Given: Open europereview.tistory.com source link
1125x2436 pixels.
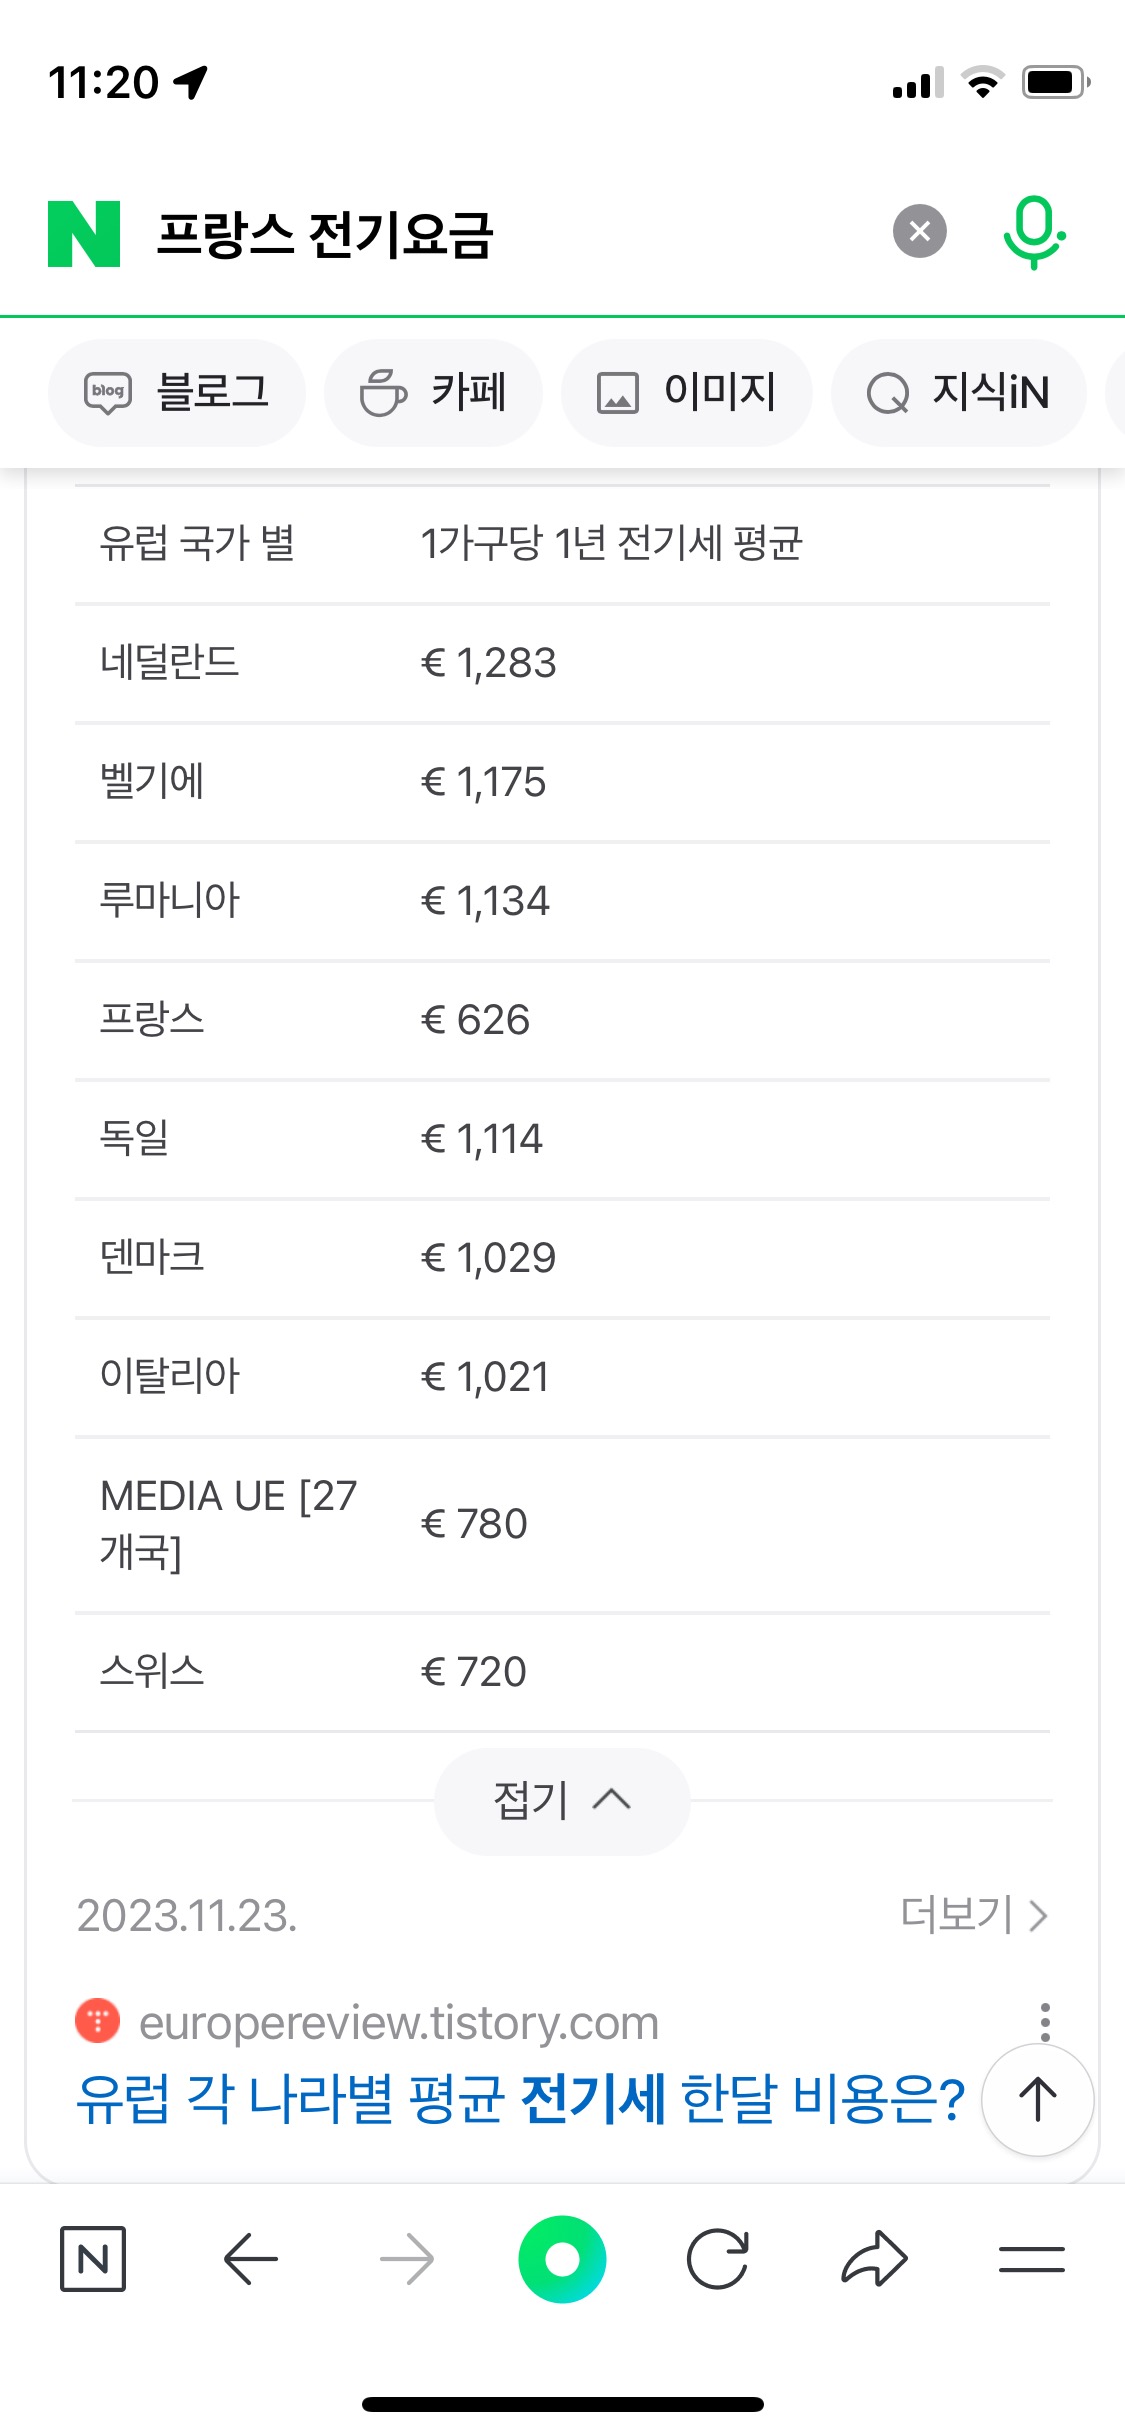Looking at the screenshot, I should [398, 2022].
